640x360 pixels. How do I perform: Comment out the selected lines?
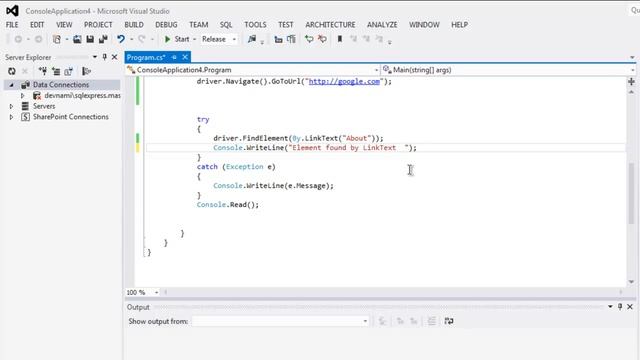(x=309, y=39)
